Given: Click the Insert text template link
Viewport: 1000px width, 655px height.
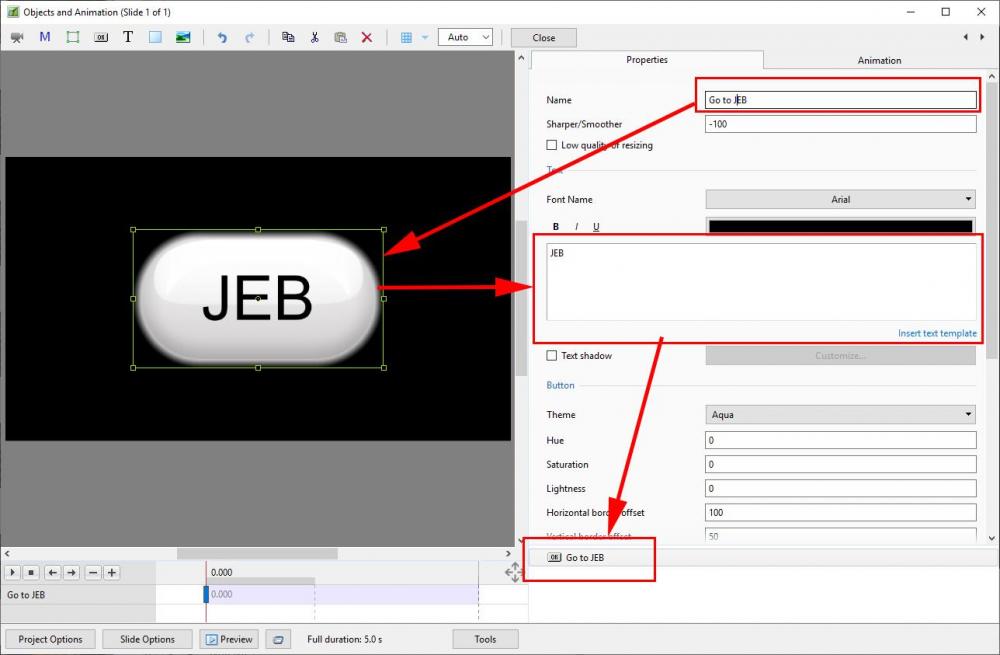Looking at the screenshot, I should point(937,333).
